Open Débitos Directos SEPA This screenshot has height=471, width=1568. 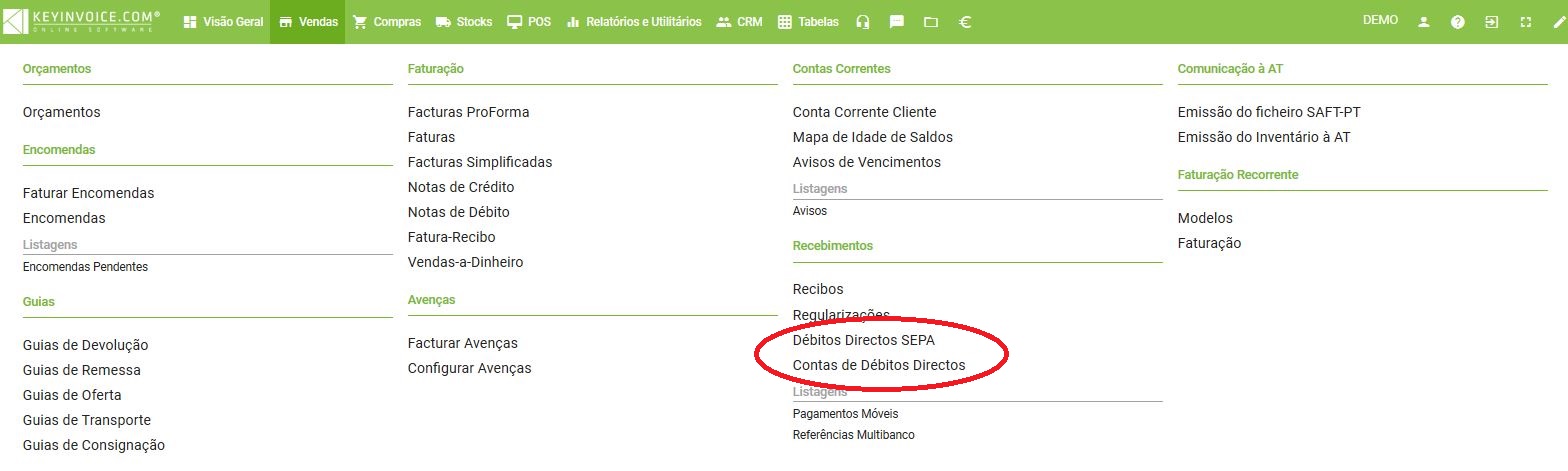864,340
